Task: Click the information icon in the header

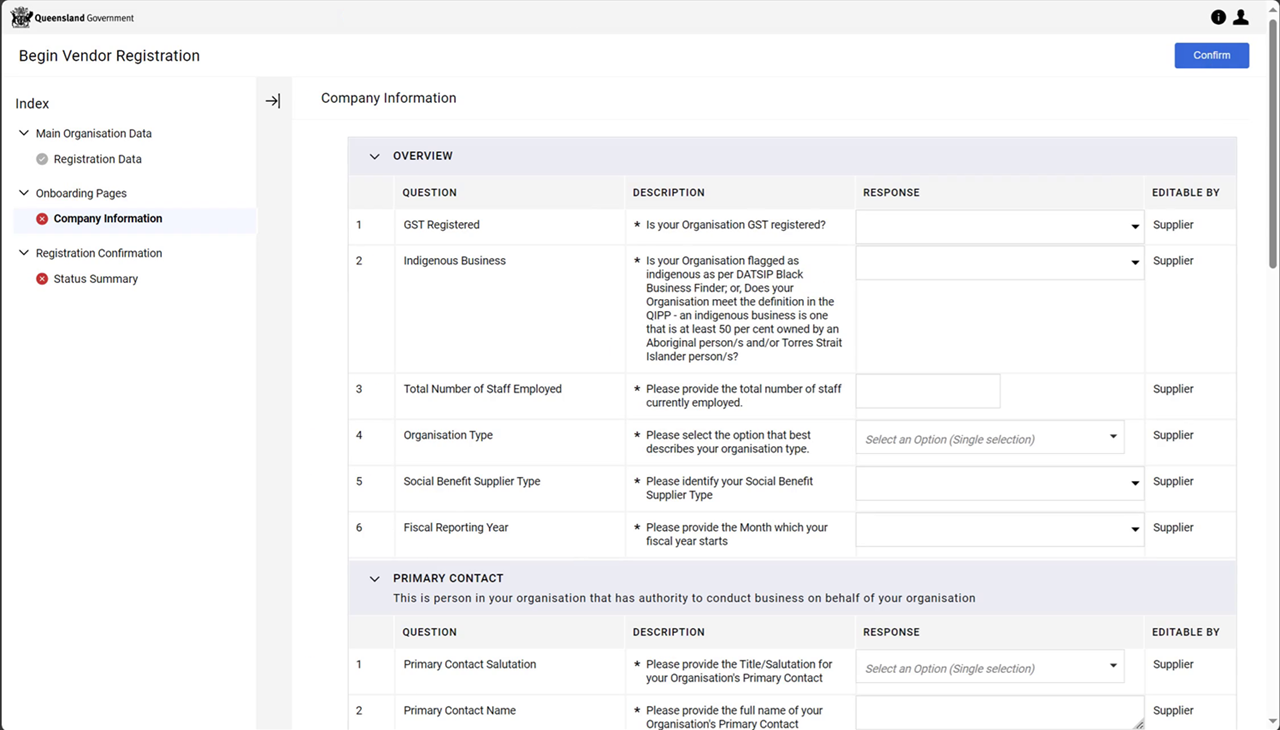Action: pos(1218,17)
